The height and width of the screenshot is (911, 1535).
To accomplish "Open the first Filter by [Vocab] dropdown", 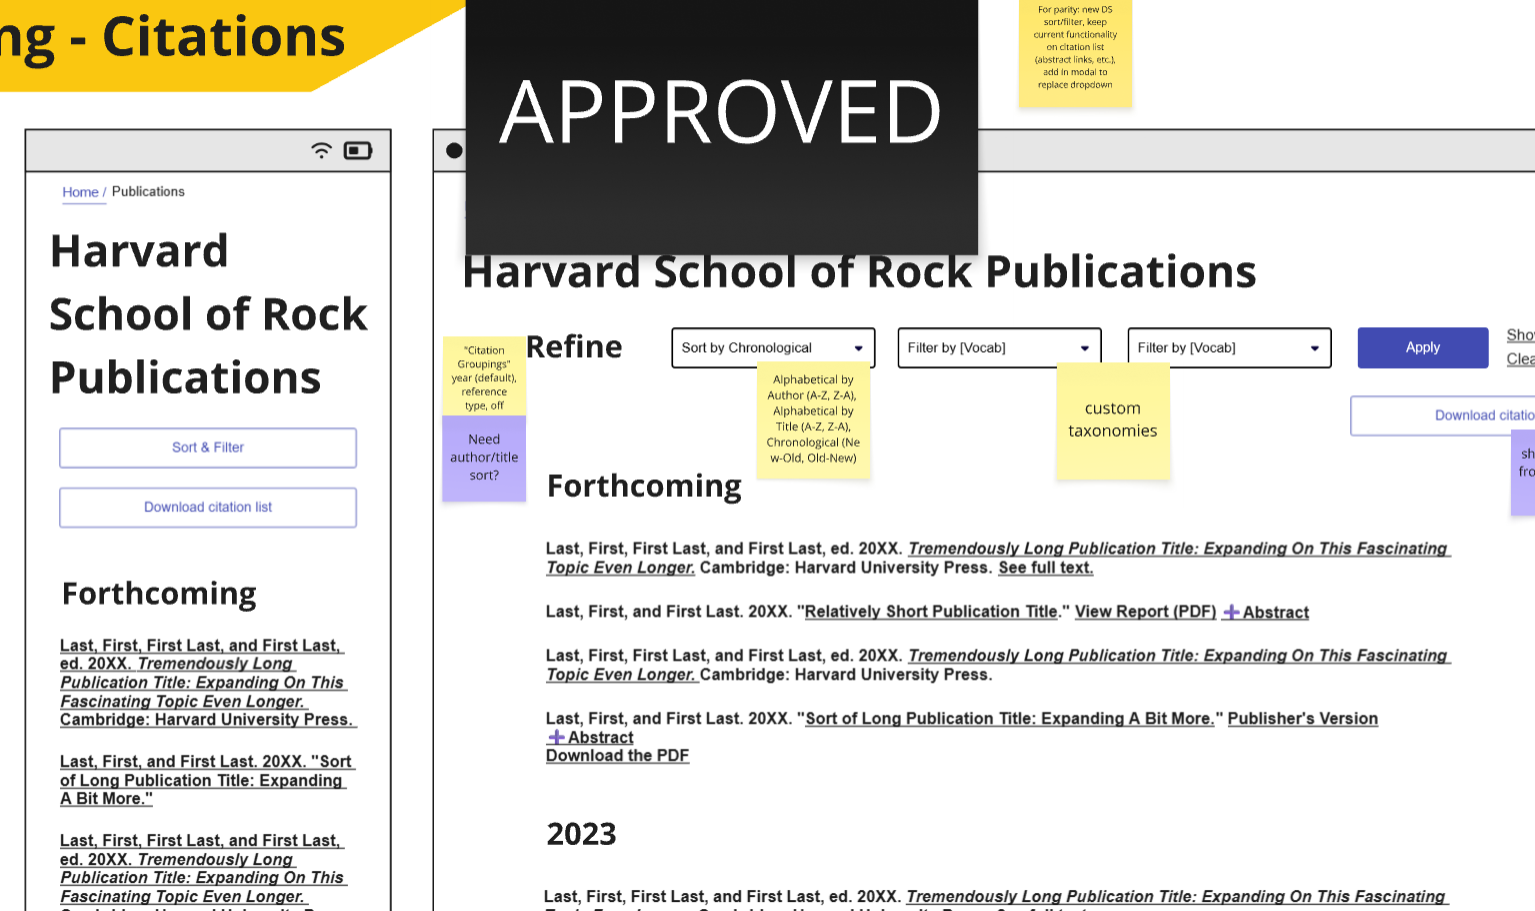I will 999,348.
